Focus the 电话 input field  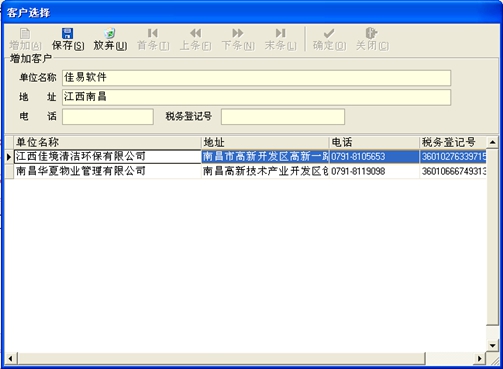point(108,117)
